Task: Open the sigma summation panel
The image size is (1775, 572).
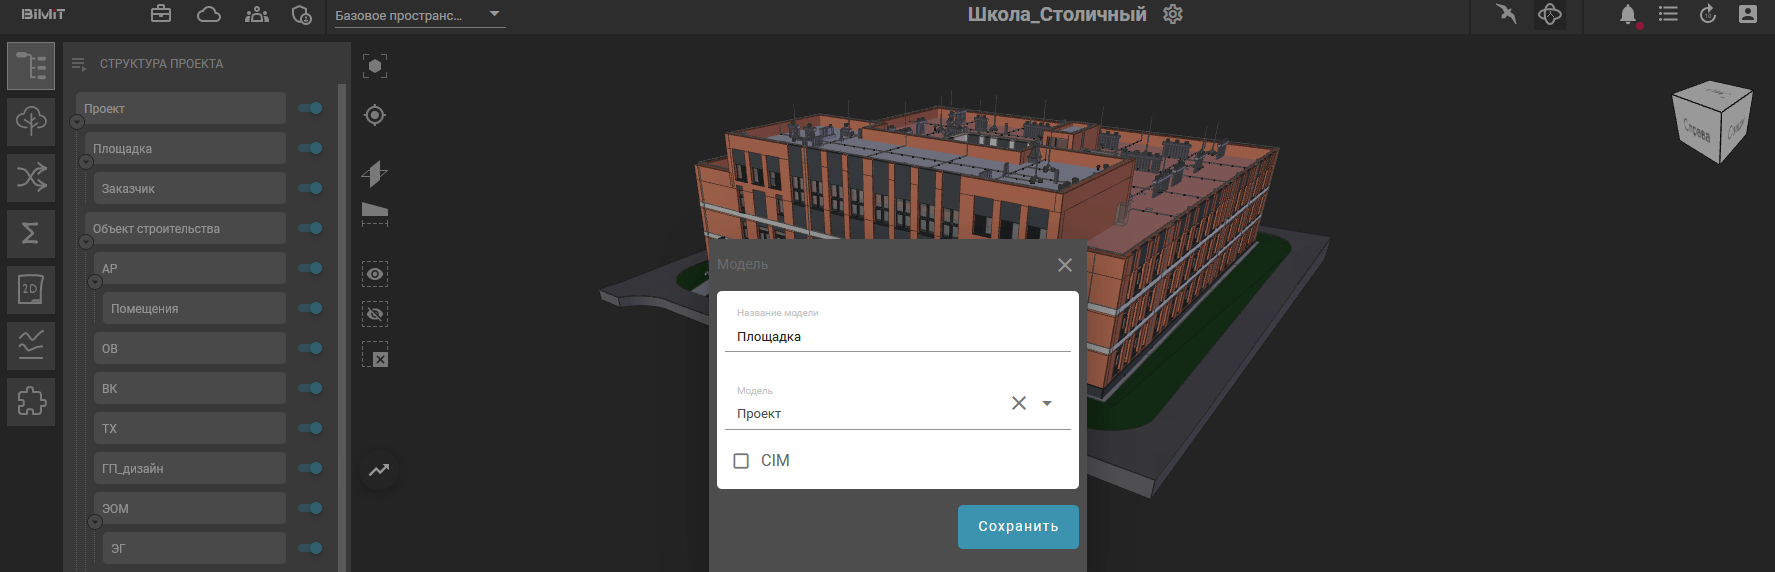Action: tap(31, 233)
